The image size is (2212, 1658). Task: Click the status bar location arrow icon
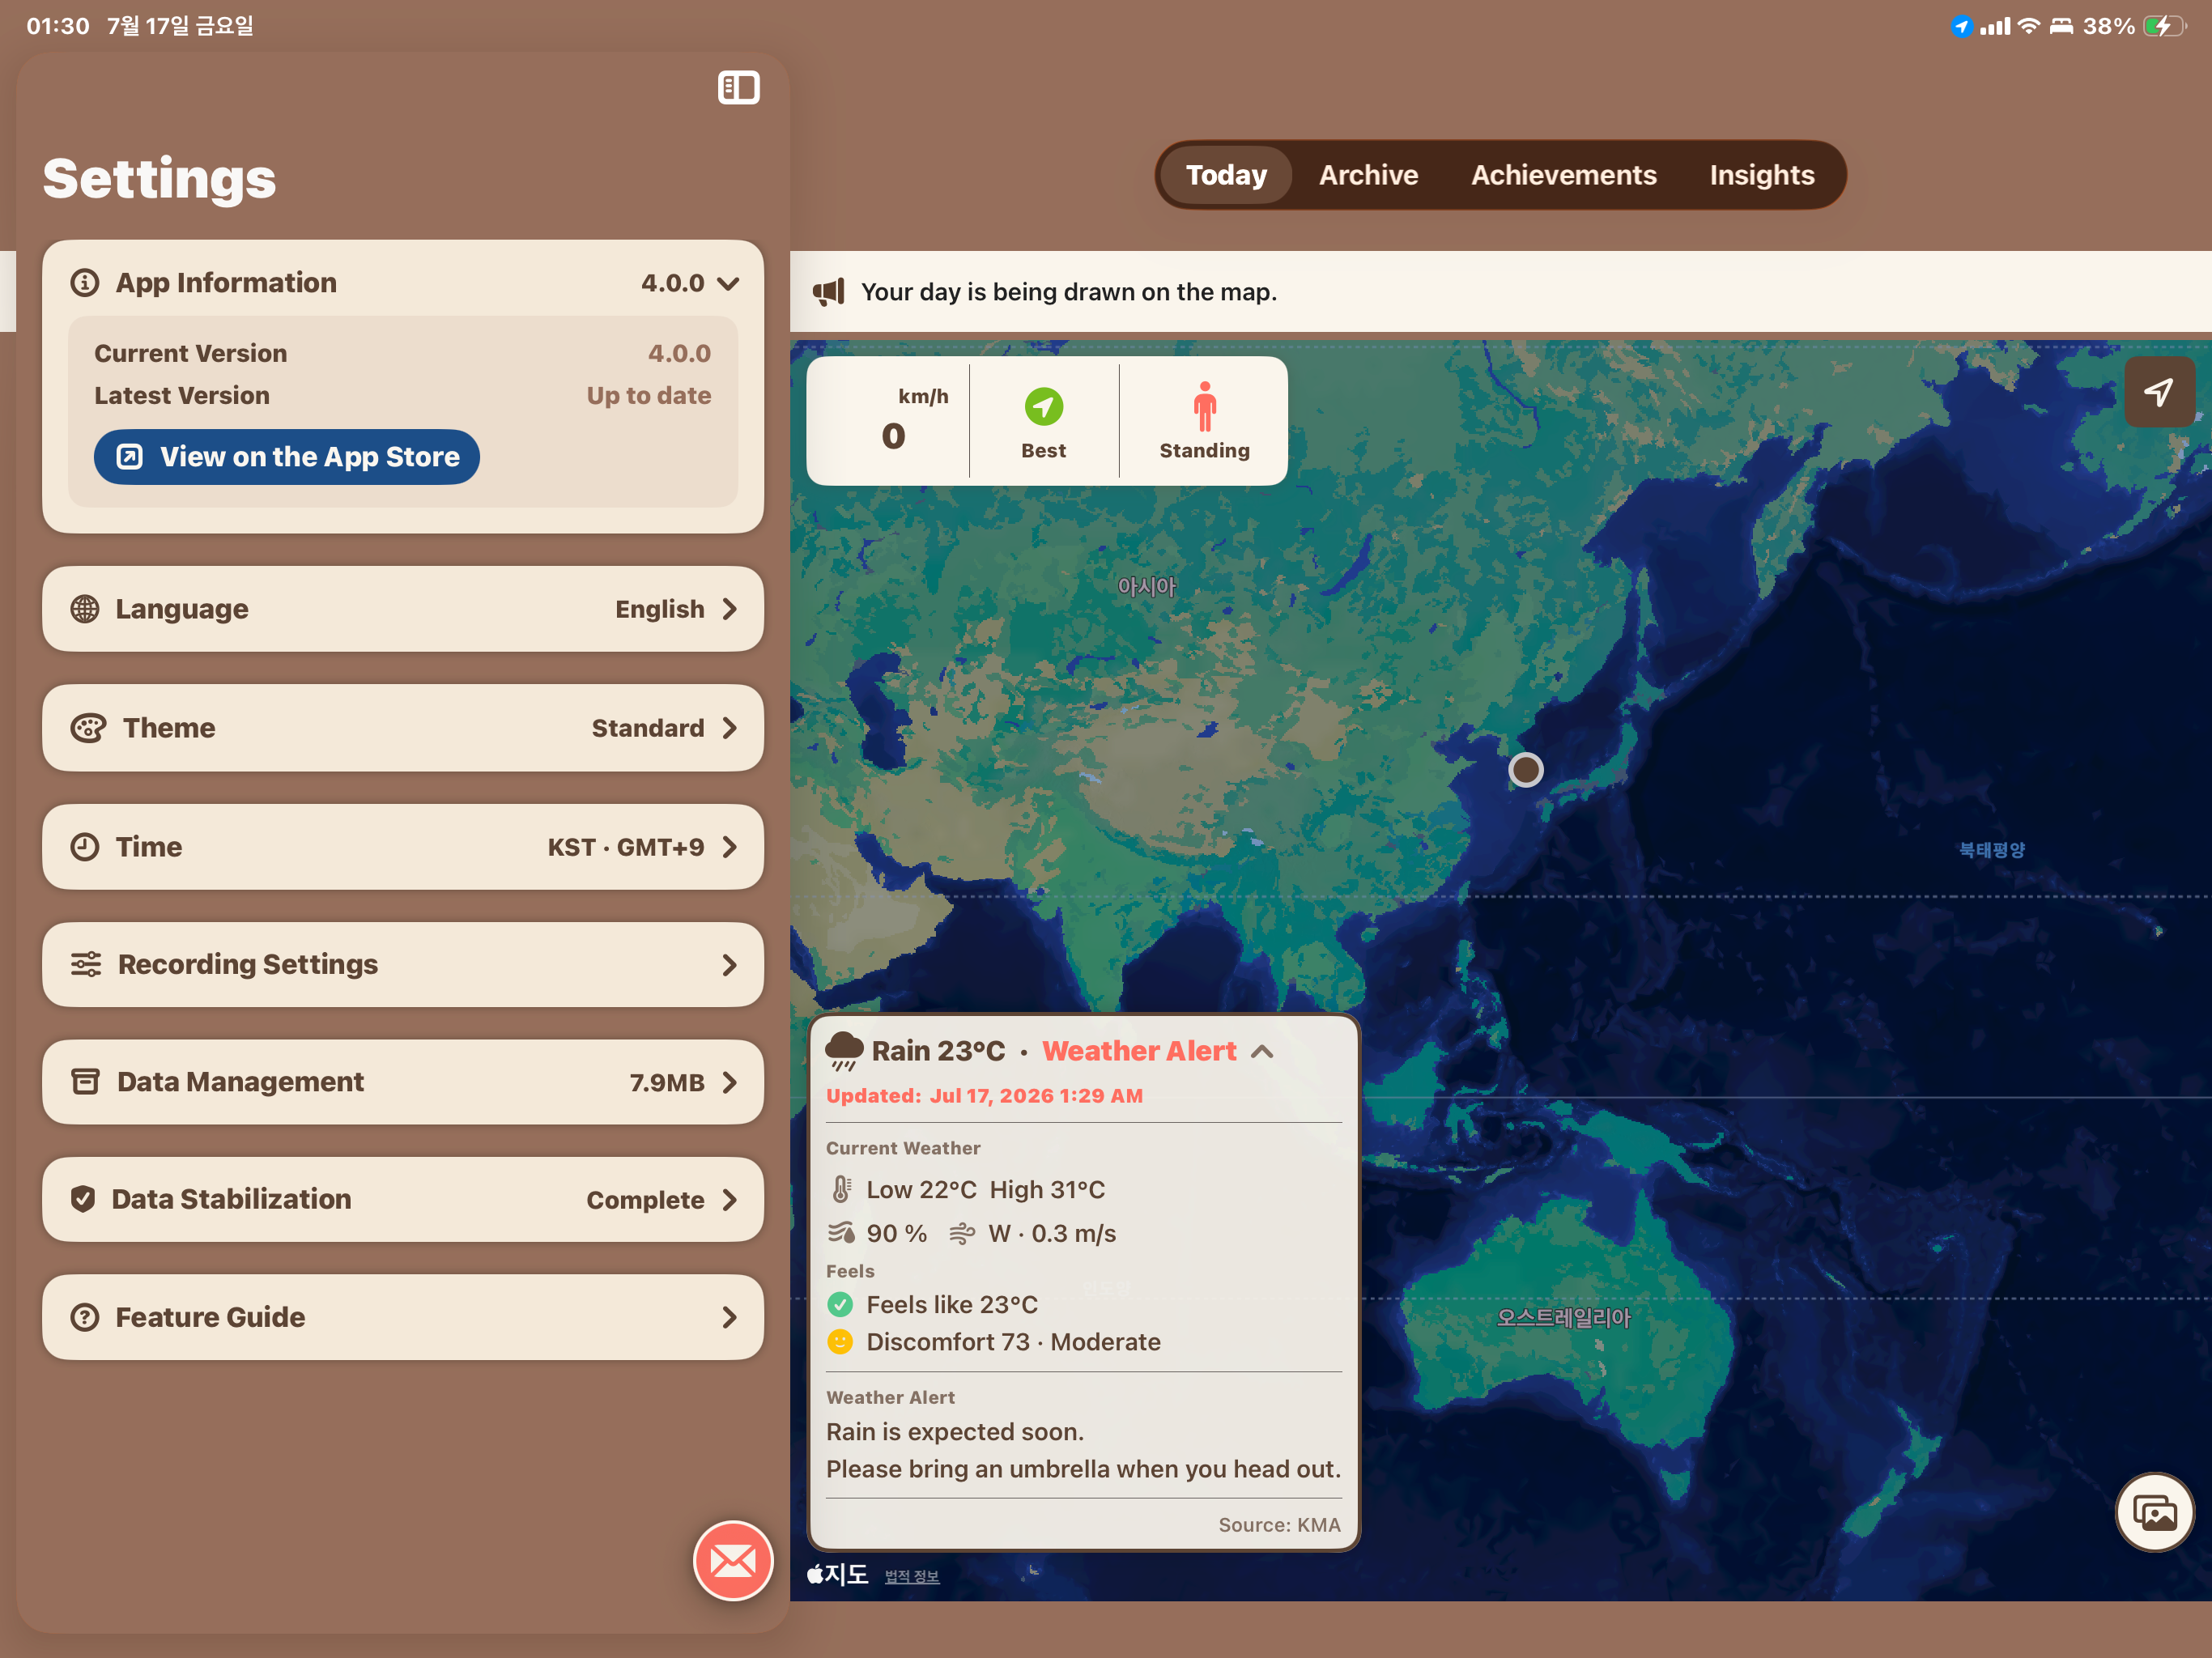tap(1961, 27)
